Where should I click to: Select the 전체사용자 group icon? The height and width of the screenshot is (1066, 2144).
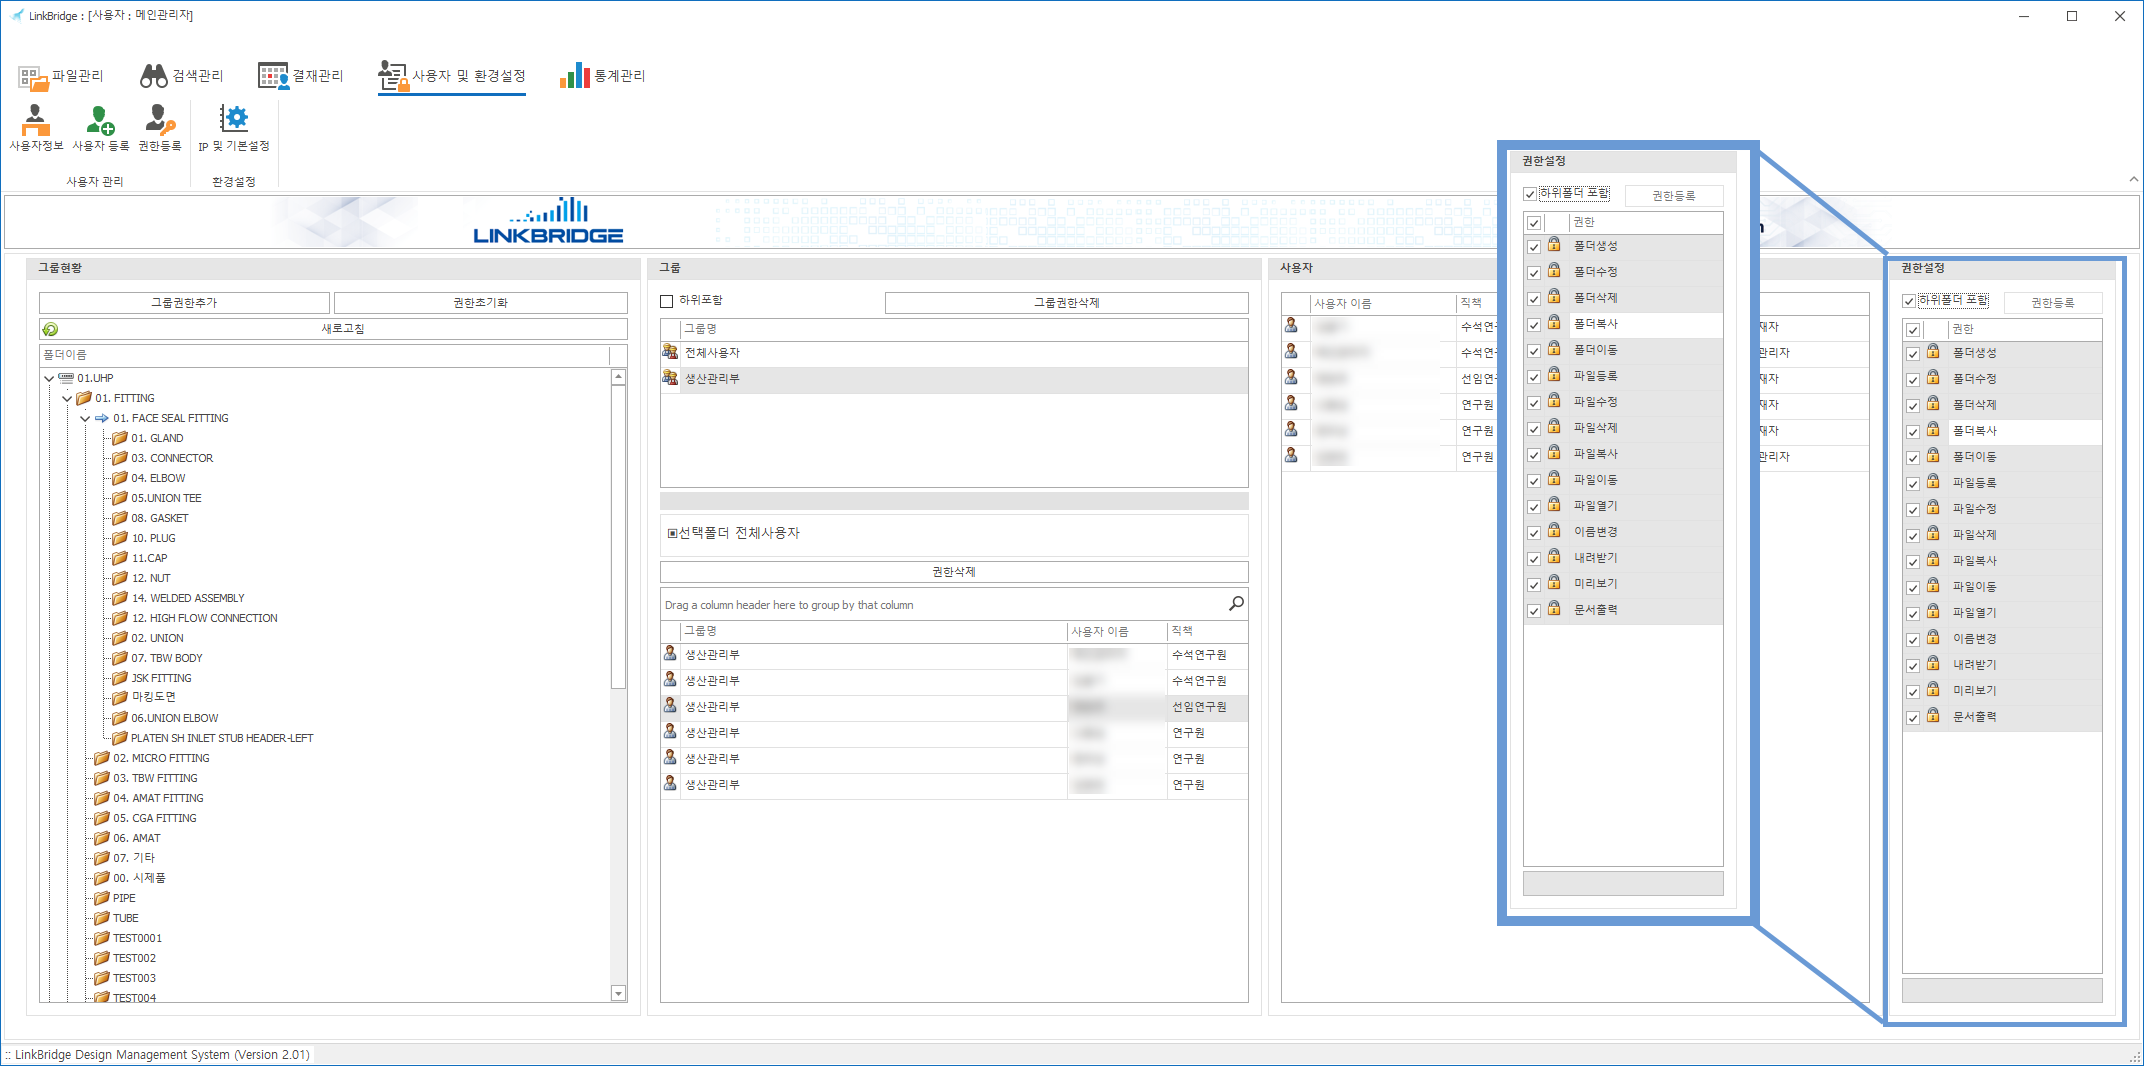(x=670, y=352)
